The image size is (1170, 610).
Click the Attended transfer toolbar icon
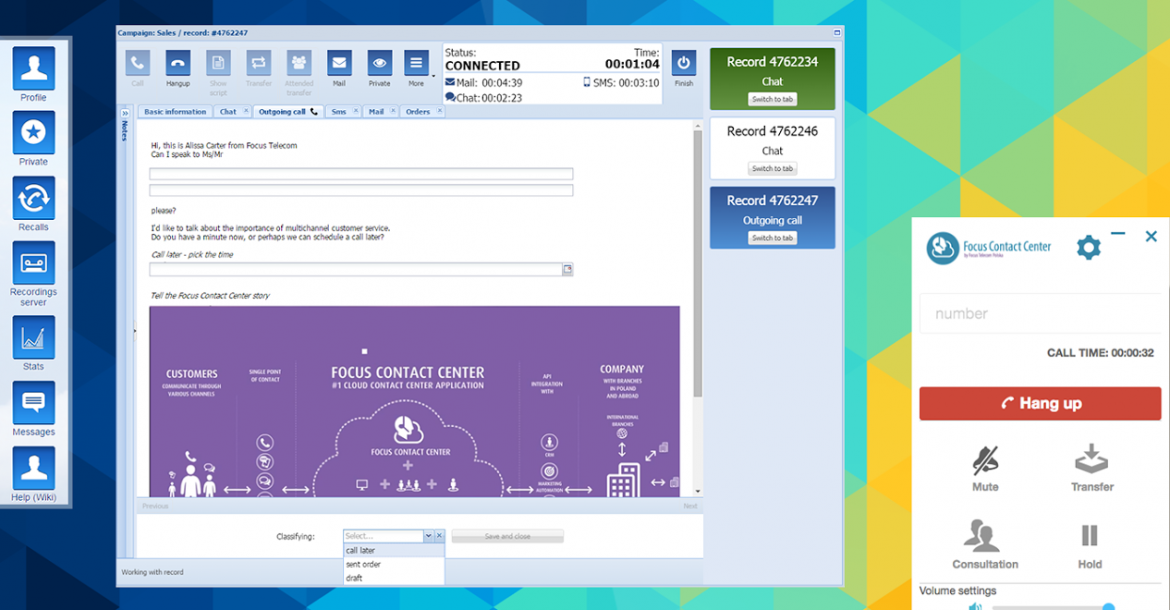click(x=298, y=63)
